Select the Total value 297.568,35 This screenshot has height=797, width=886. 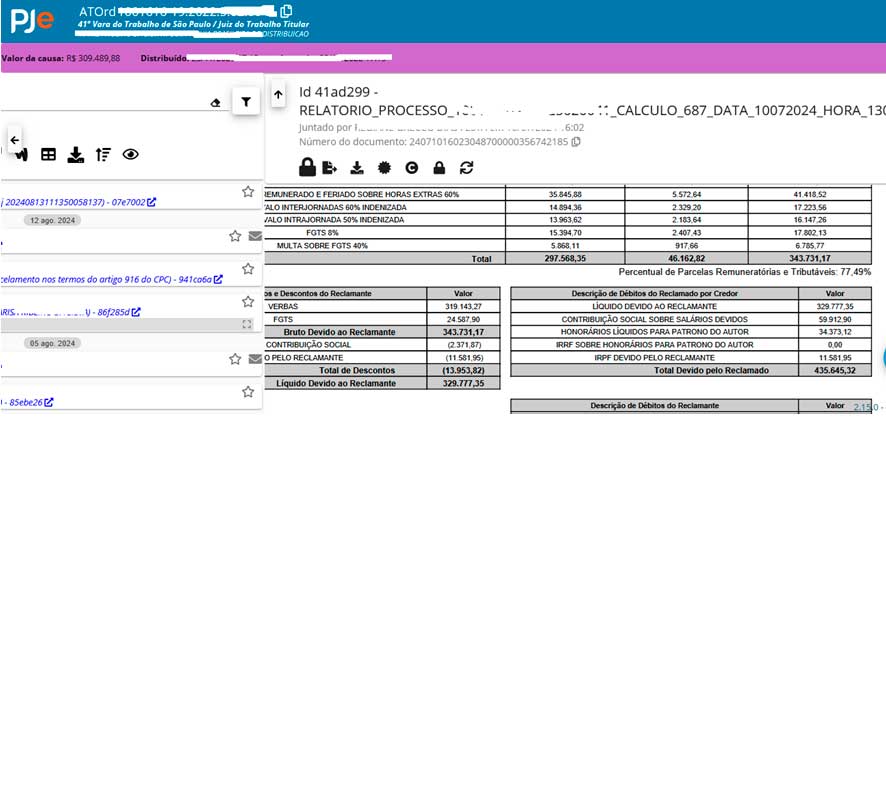[565, 258]
